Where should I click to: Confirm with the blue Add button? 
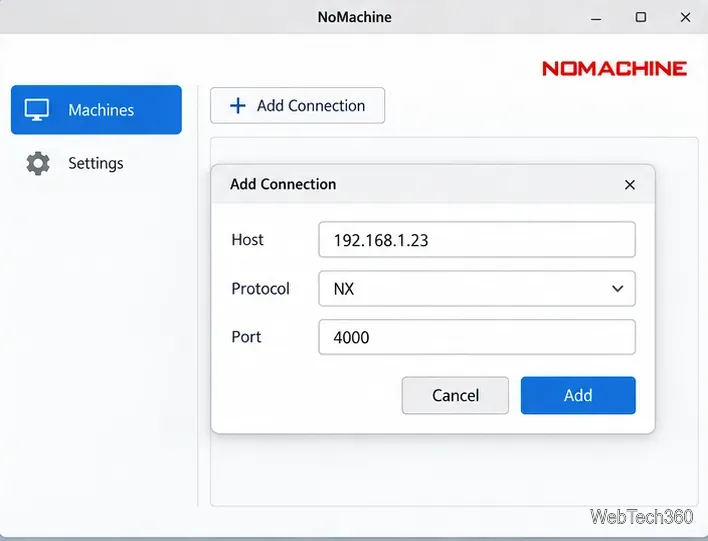(x=578, y=395)
